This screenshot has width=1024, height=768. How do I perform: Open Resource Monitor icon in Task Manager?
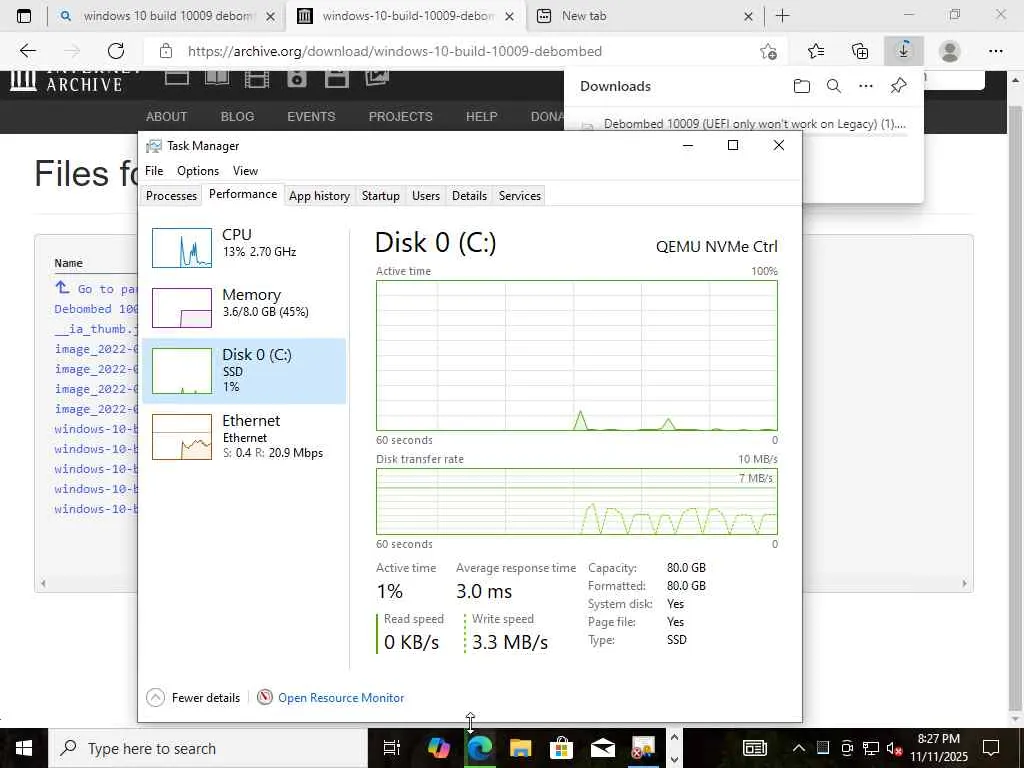[264, 697]
